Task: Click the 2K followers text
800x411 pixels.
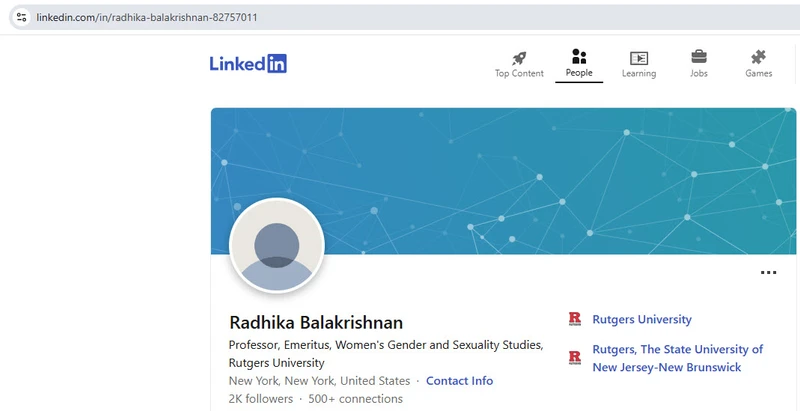Action: [261, 399]
